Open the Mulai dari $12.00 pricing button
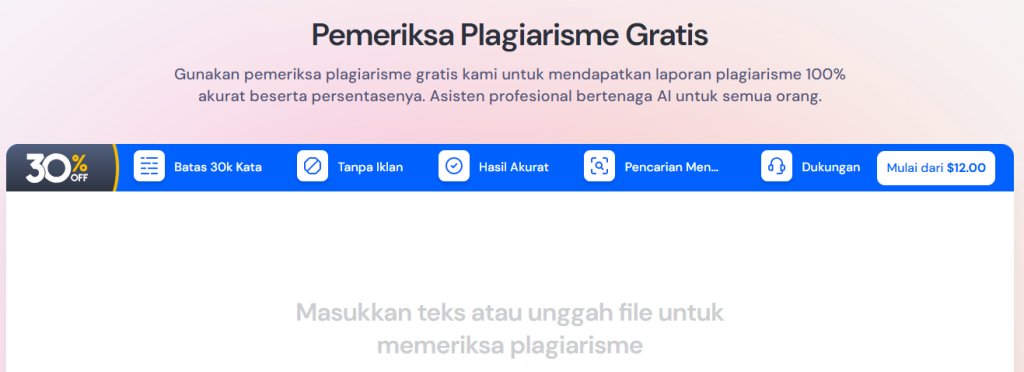The image size is (1024, 372). [936, 168]
